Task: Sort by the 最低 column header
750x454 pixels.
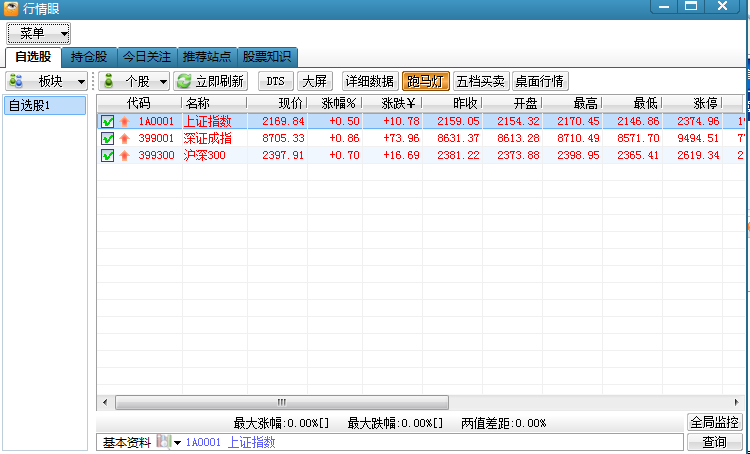Action: [x=632, y=103]
